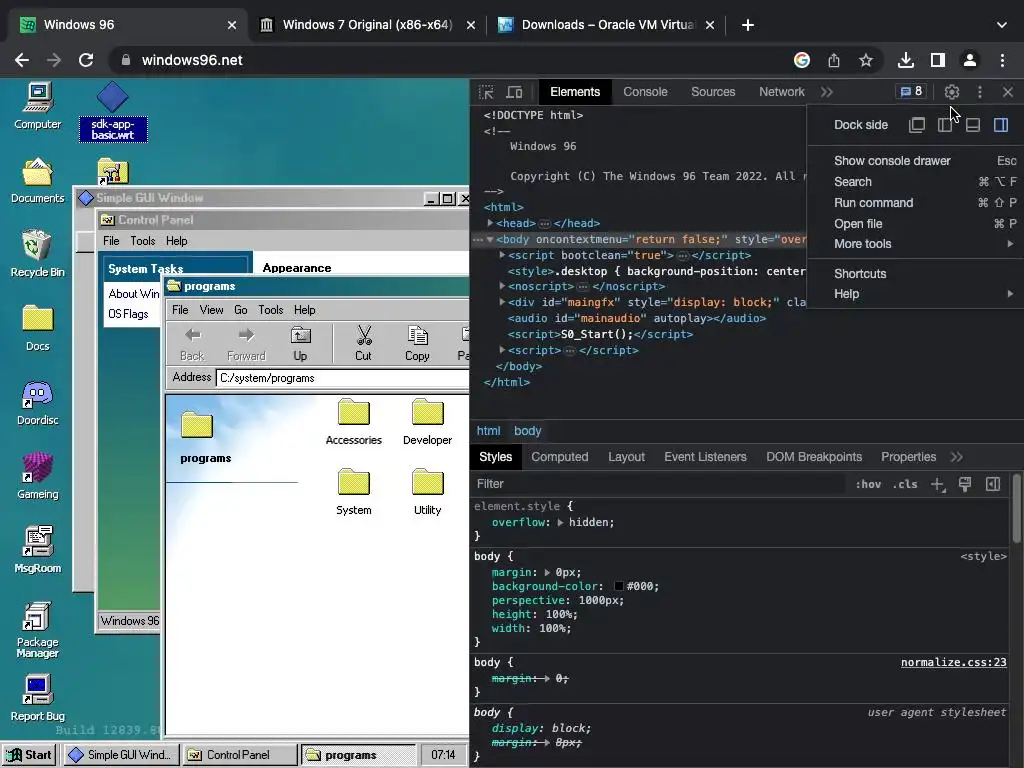
Task: Expand the div maingfx element
Action: point(502,302)
